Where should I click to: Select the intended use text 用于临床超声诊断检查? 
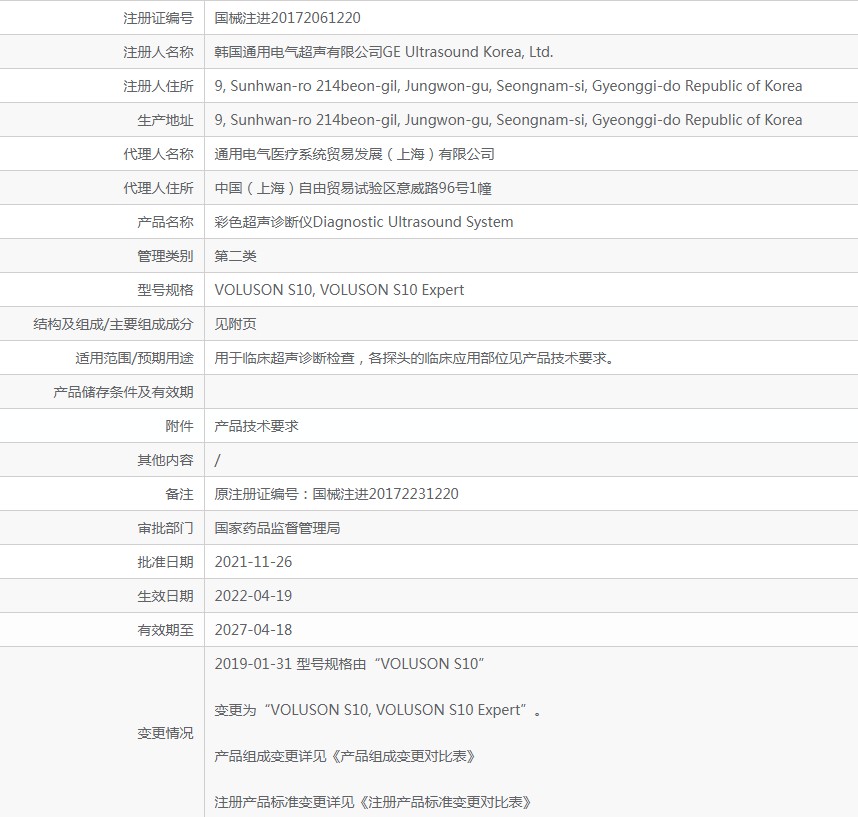(285, 358)
